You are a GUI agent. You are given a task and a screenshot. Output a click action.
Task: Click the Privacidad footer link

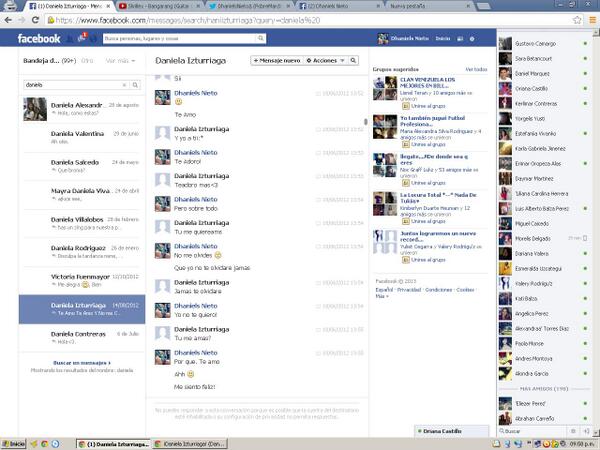tap(409, 290)
